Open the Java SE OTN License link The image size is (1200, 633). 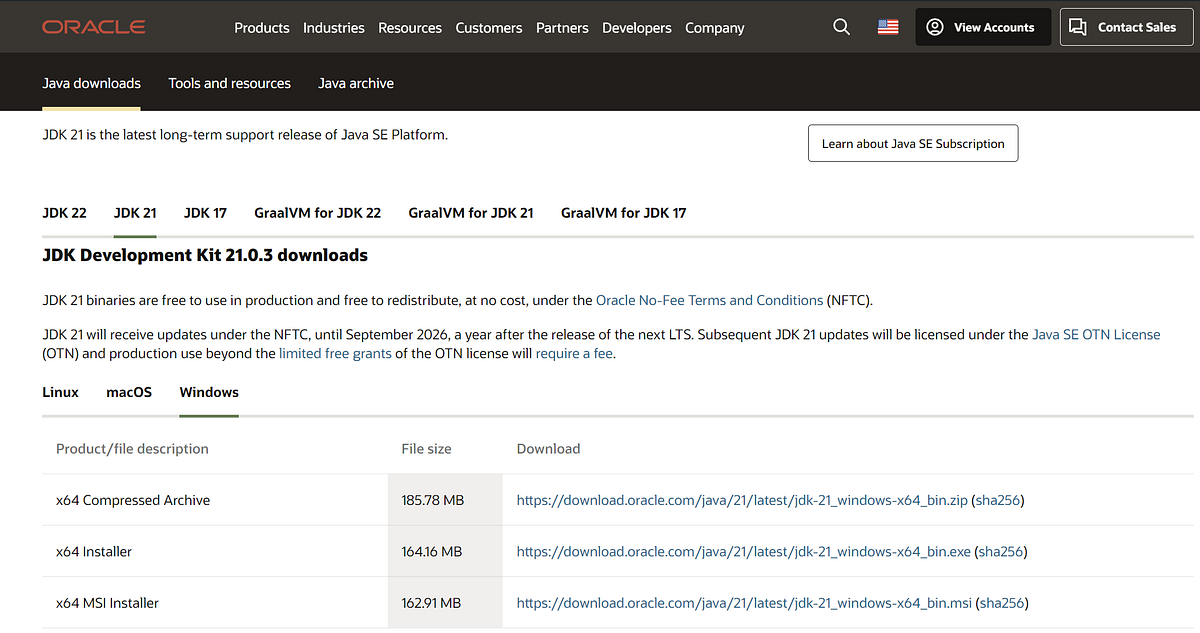pyautogui.click(x=1097, y=335)
